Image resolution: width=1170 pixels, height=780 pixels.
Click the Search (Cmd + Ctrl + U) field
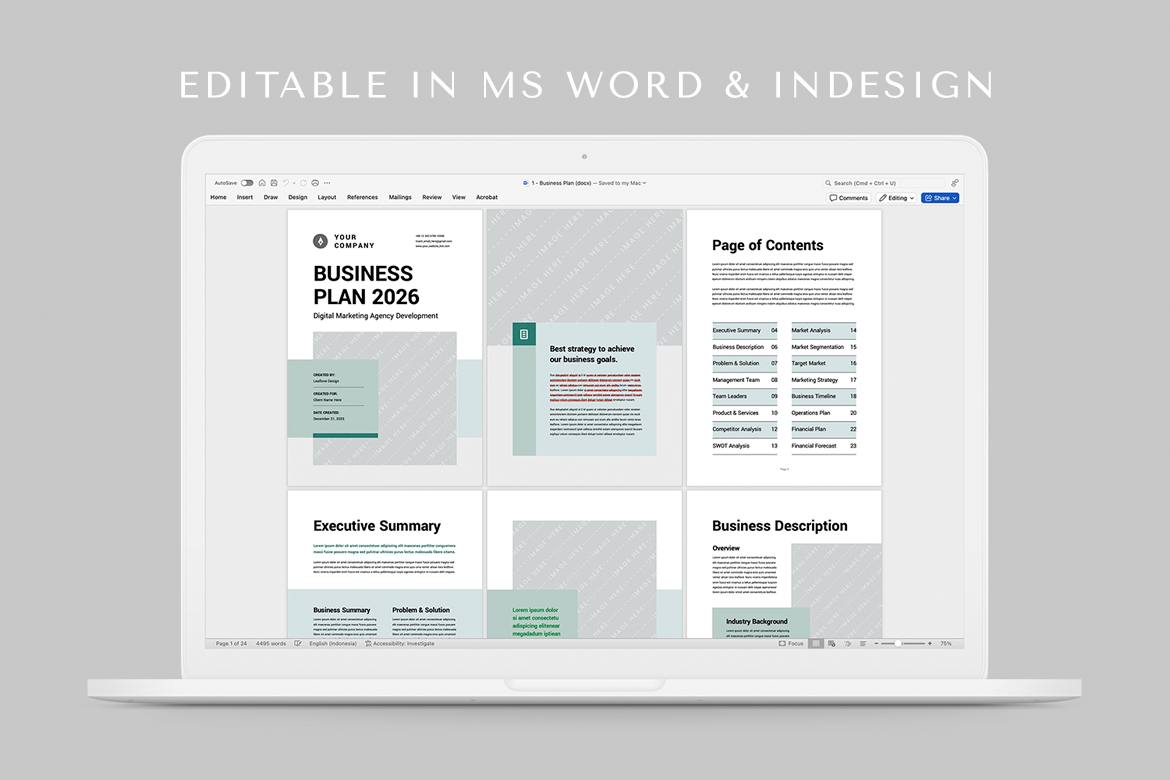tap(884, 183)
